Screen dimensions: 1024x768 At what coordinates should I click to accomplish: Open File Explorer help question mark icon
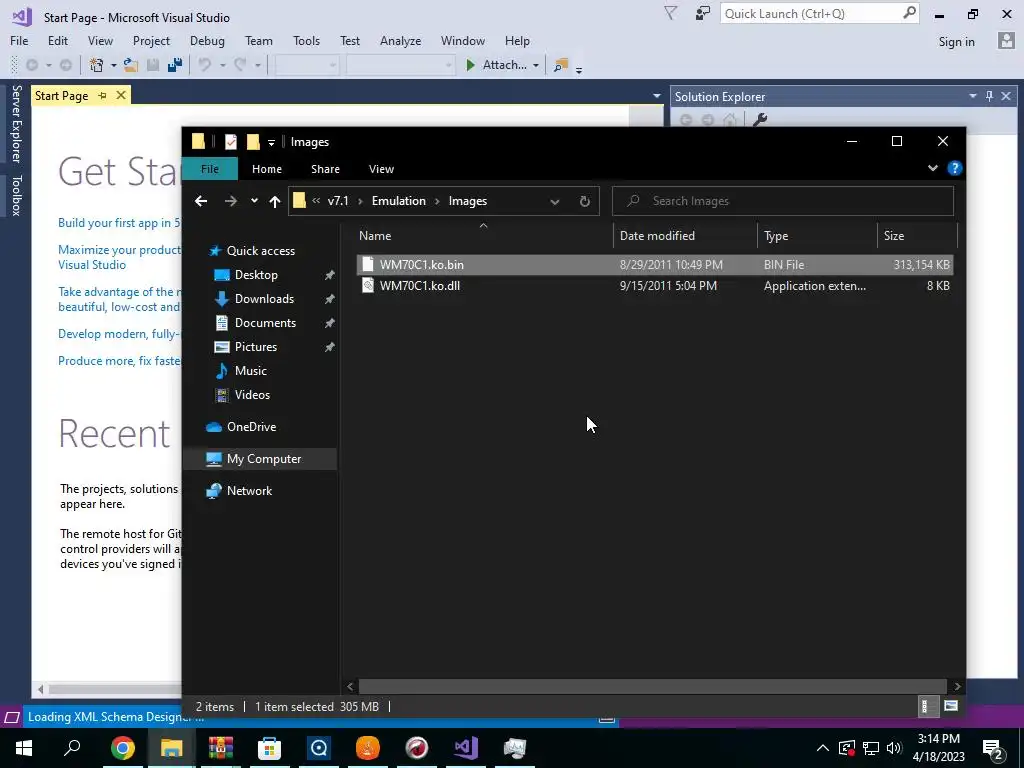click(x=955, y=168)
